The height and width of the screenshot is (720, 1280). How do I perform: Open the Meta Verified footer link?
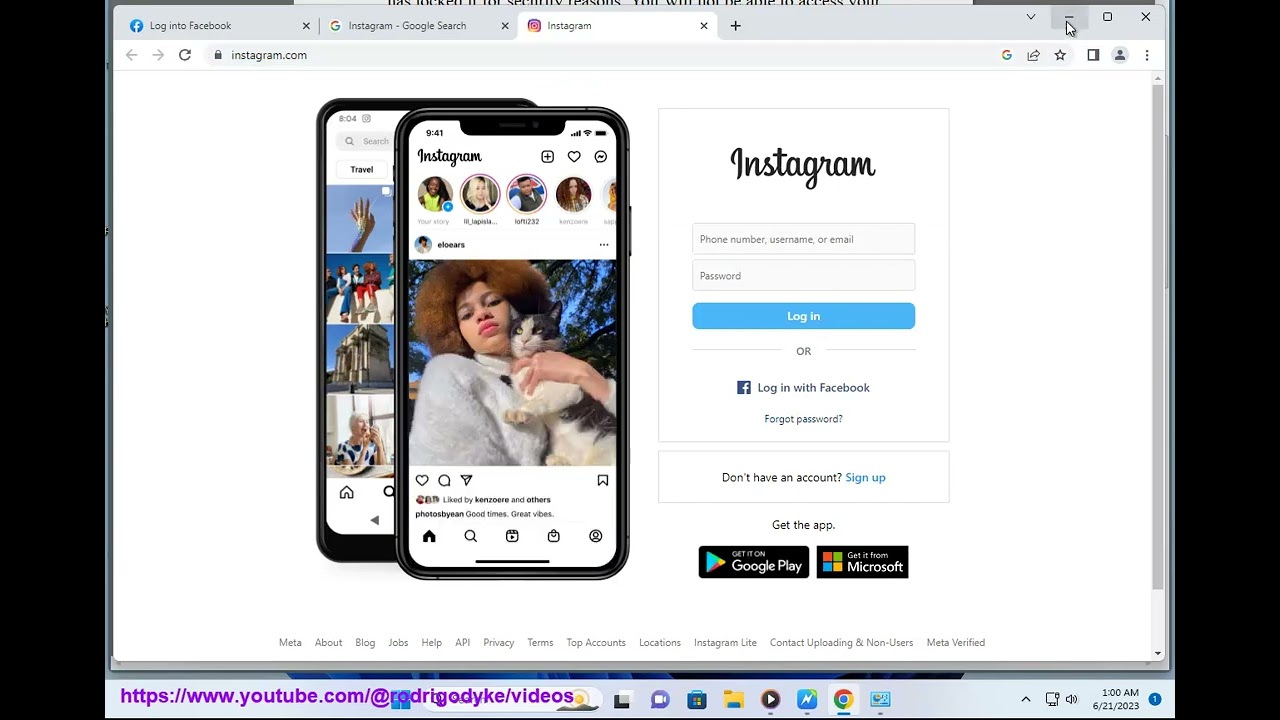tap(956, 643)
